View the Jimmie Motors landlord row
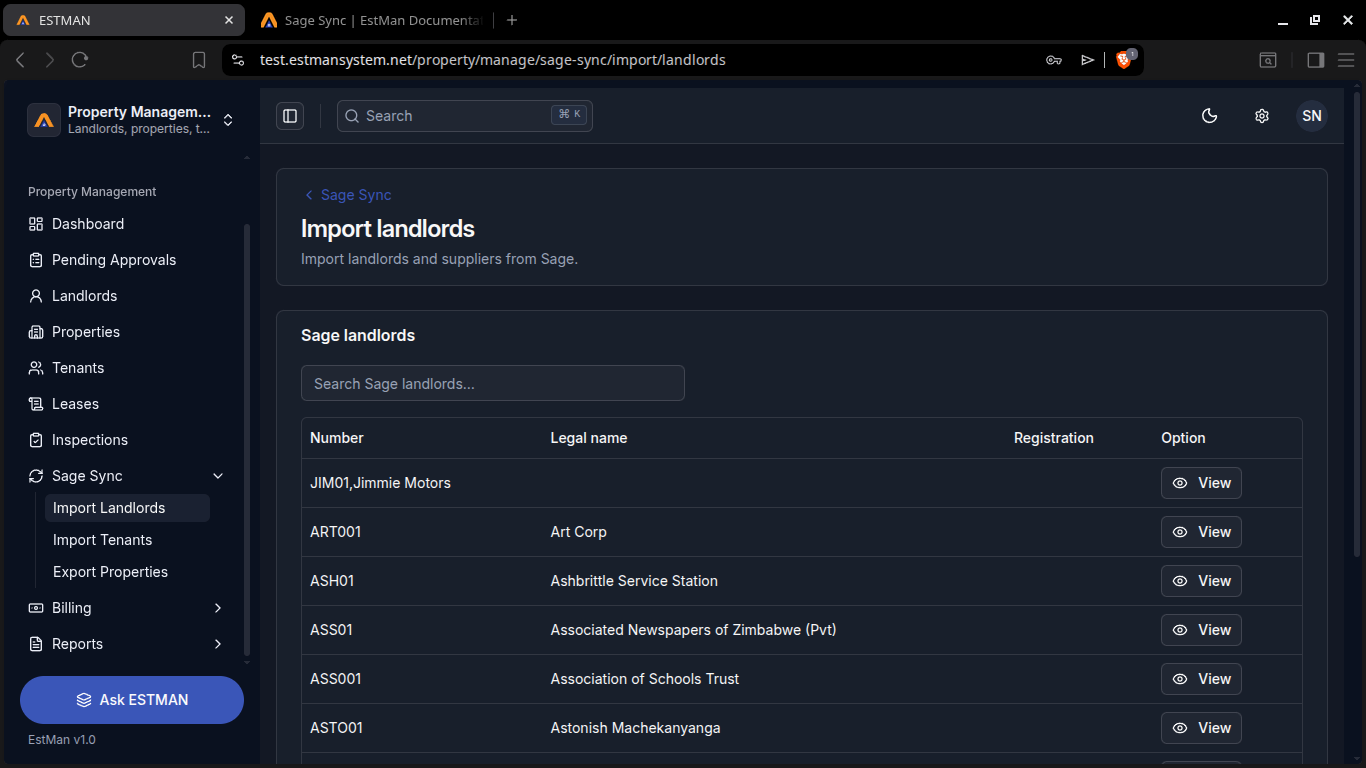The height and width of the screenshot is (768, 1366). pos(1201,483)
